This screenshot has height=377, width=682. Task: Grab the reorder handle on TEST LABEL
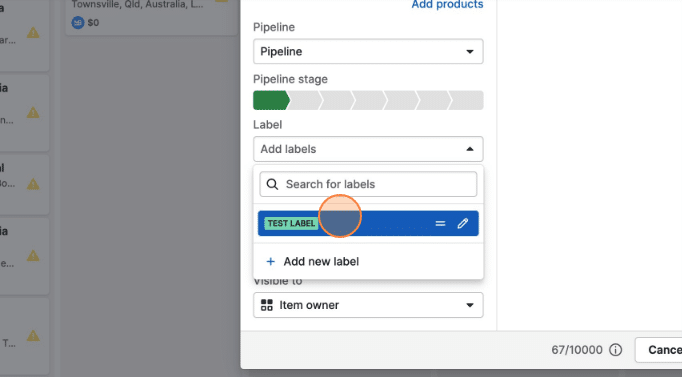440,224
